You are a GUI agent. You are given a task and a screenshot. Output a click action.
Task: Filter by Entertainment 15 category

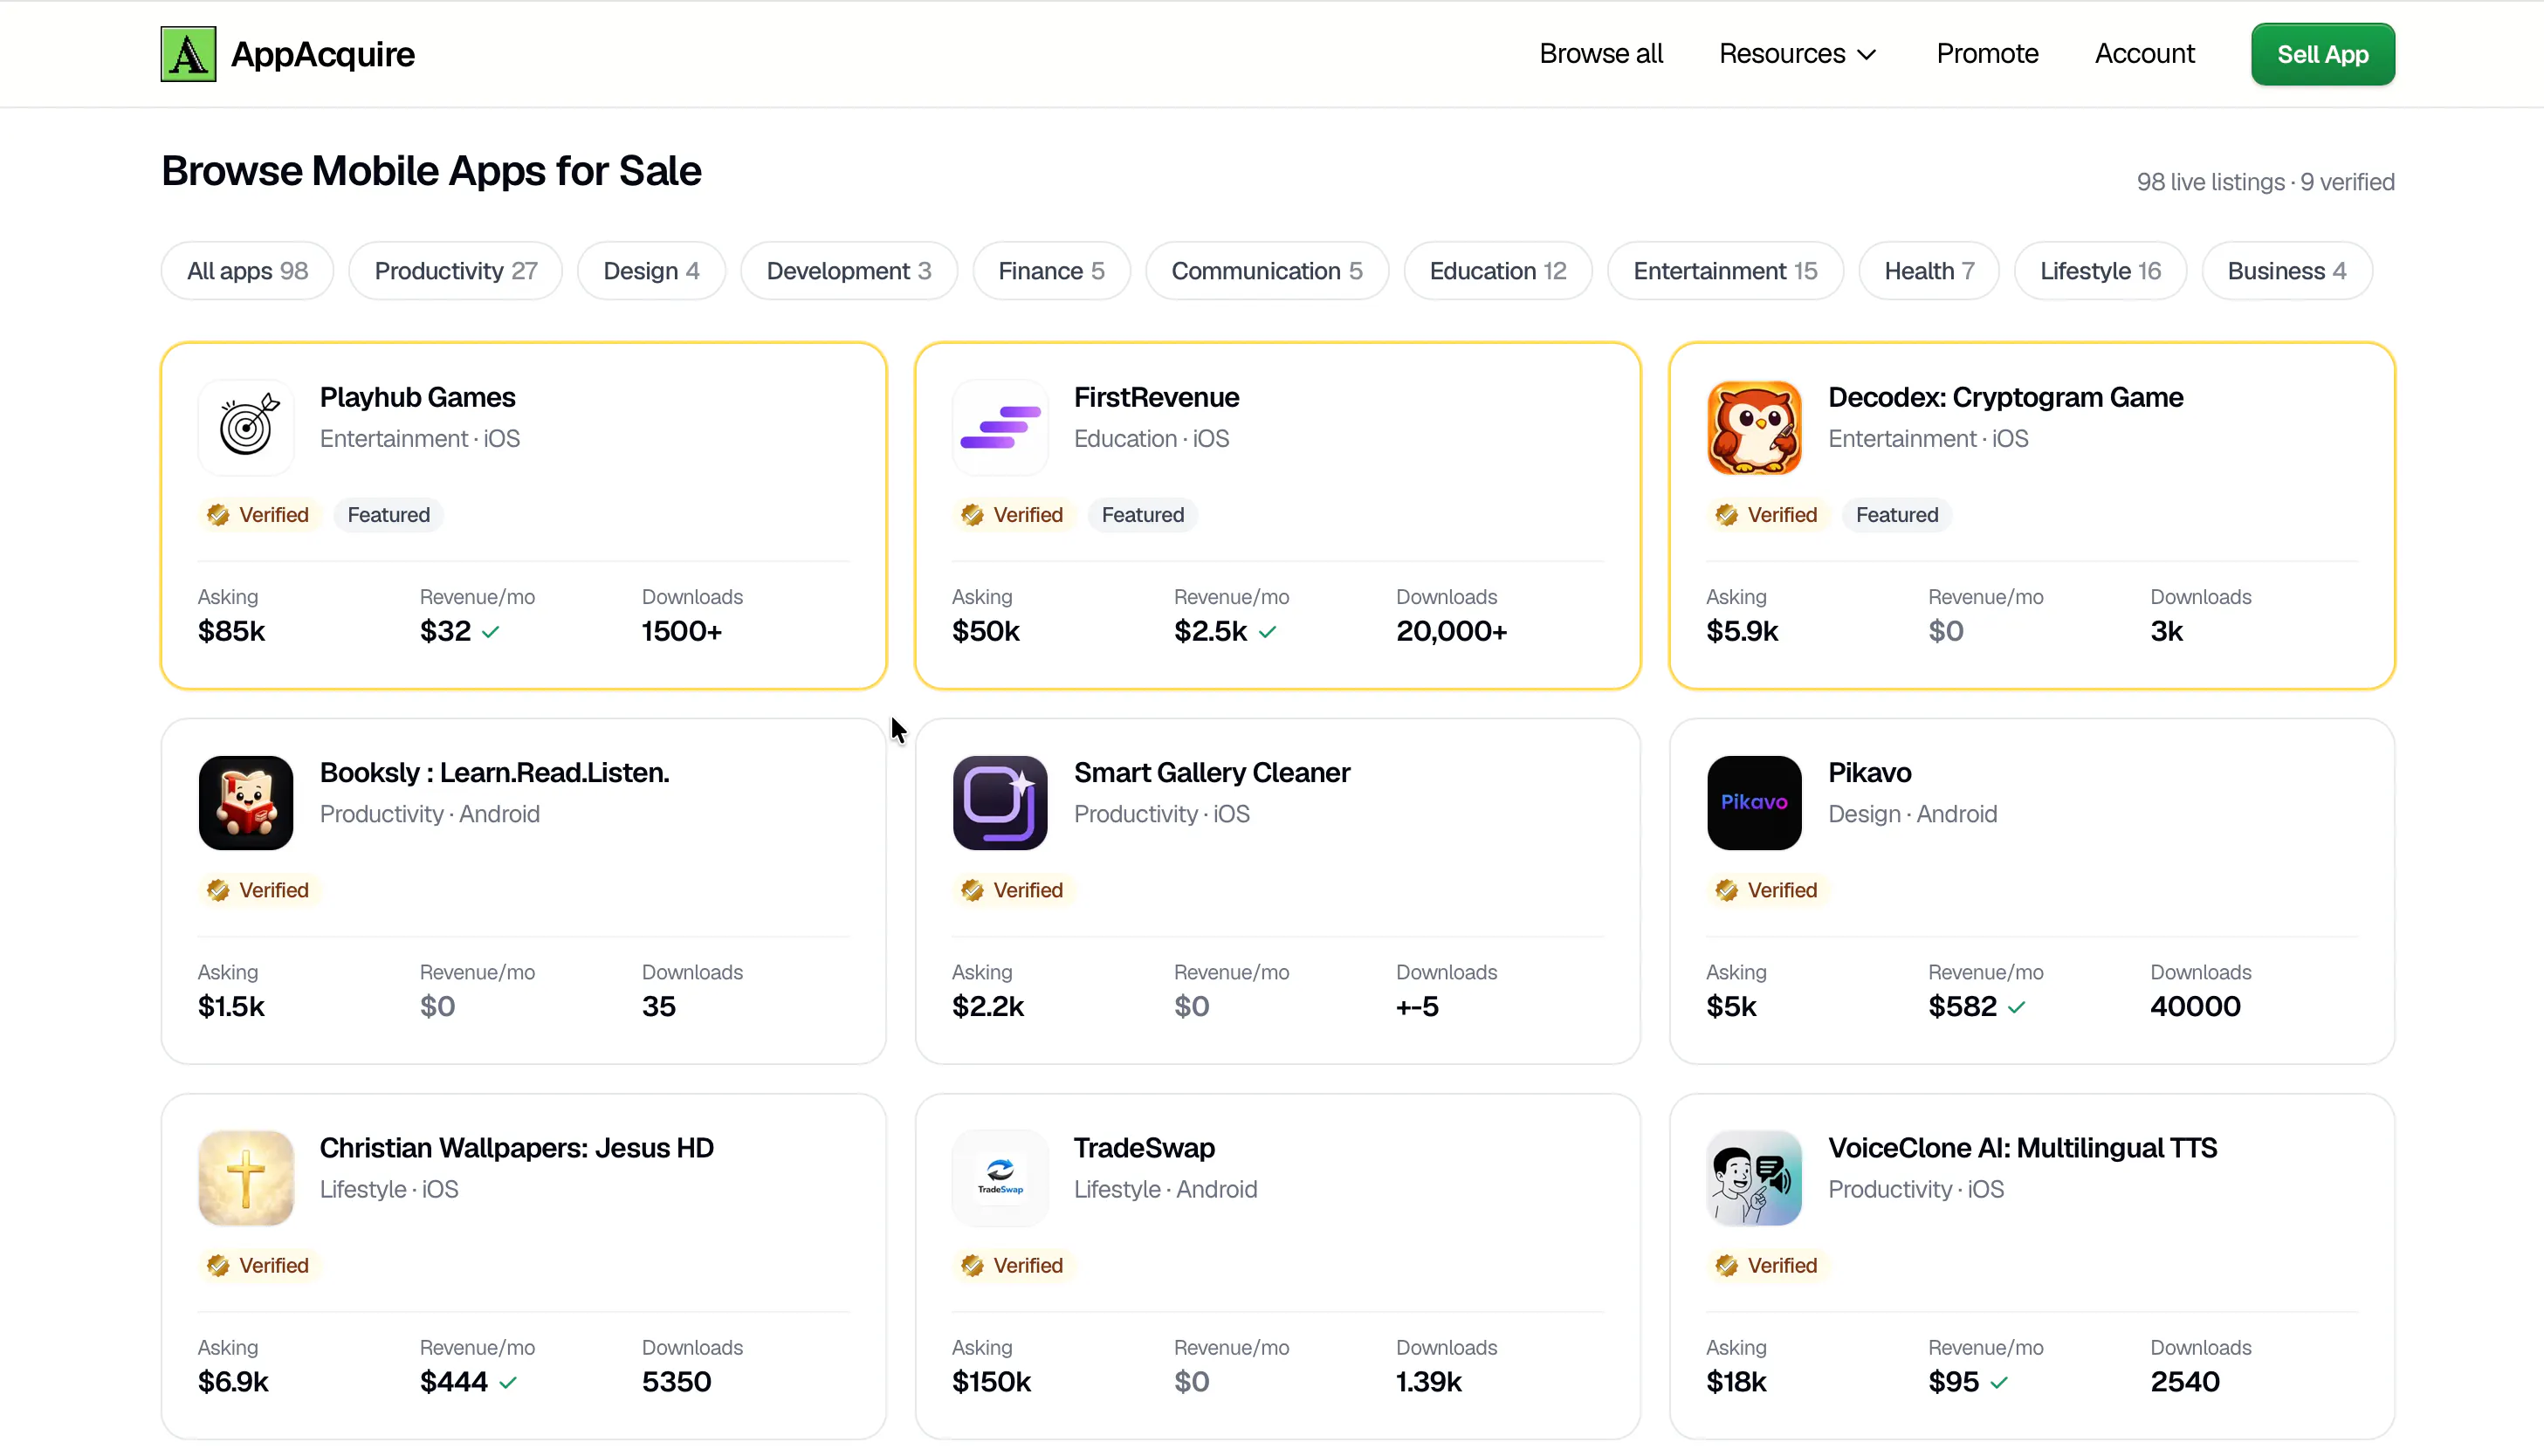[x=1725, y=271]
